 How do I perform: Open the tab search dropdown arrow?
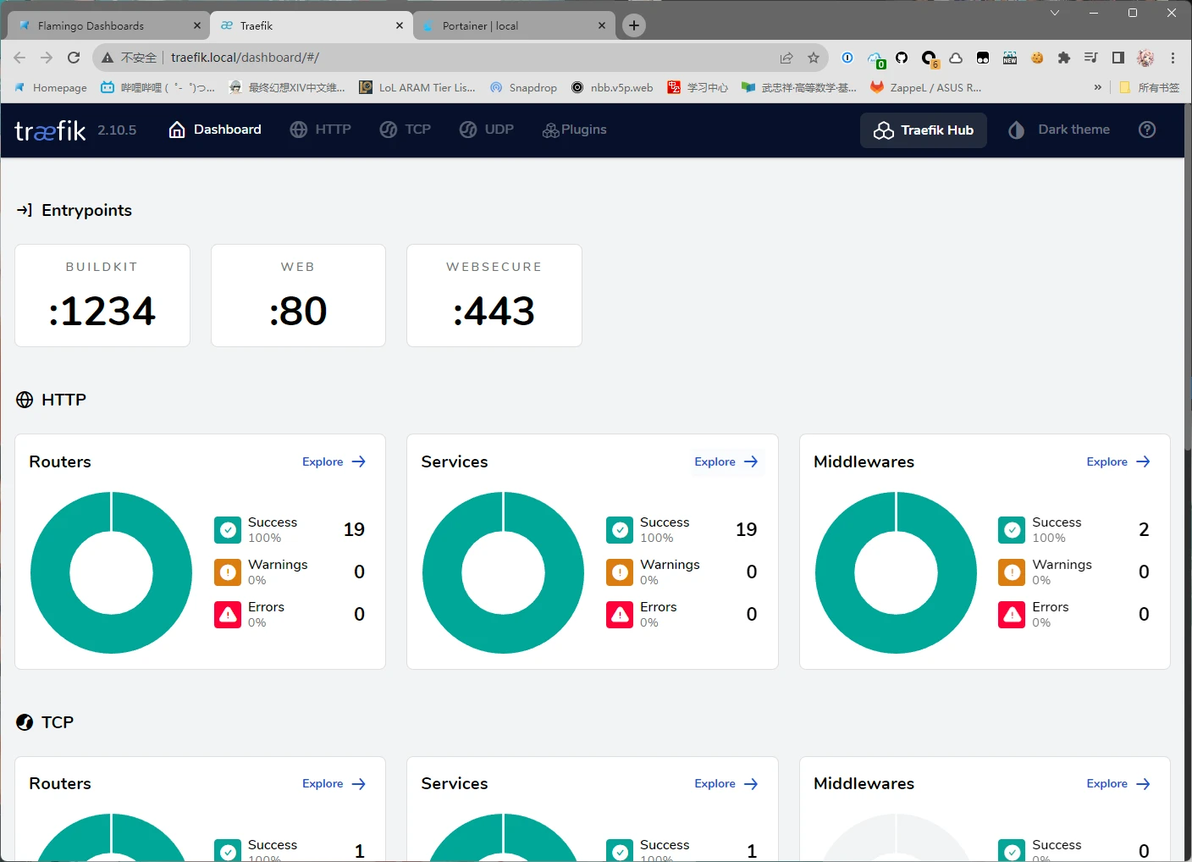click(1054, 13)
